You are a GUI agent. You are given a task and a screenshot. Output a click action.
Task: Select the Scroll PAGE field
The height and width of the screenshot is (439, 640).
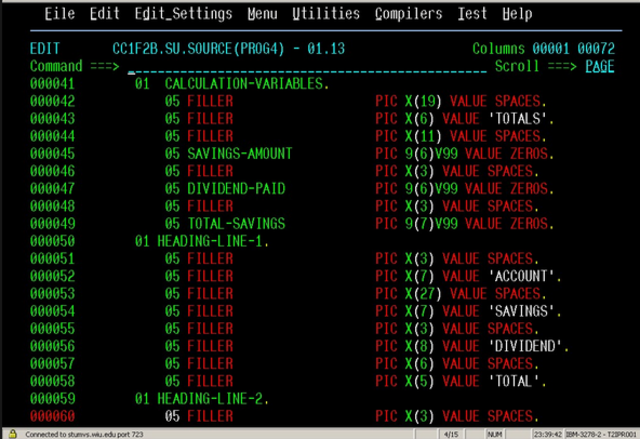coord(600,66)
